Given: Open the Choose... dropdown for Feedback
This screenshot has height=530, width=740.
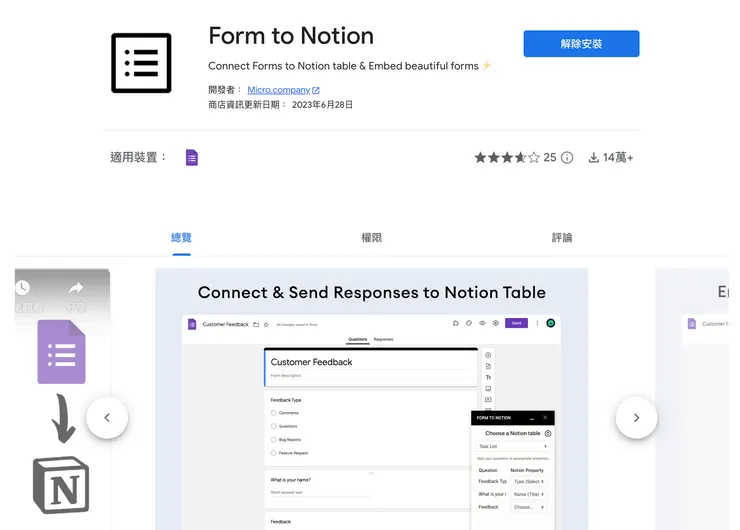Looking at the screenshot, I should 529,507.
